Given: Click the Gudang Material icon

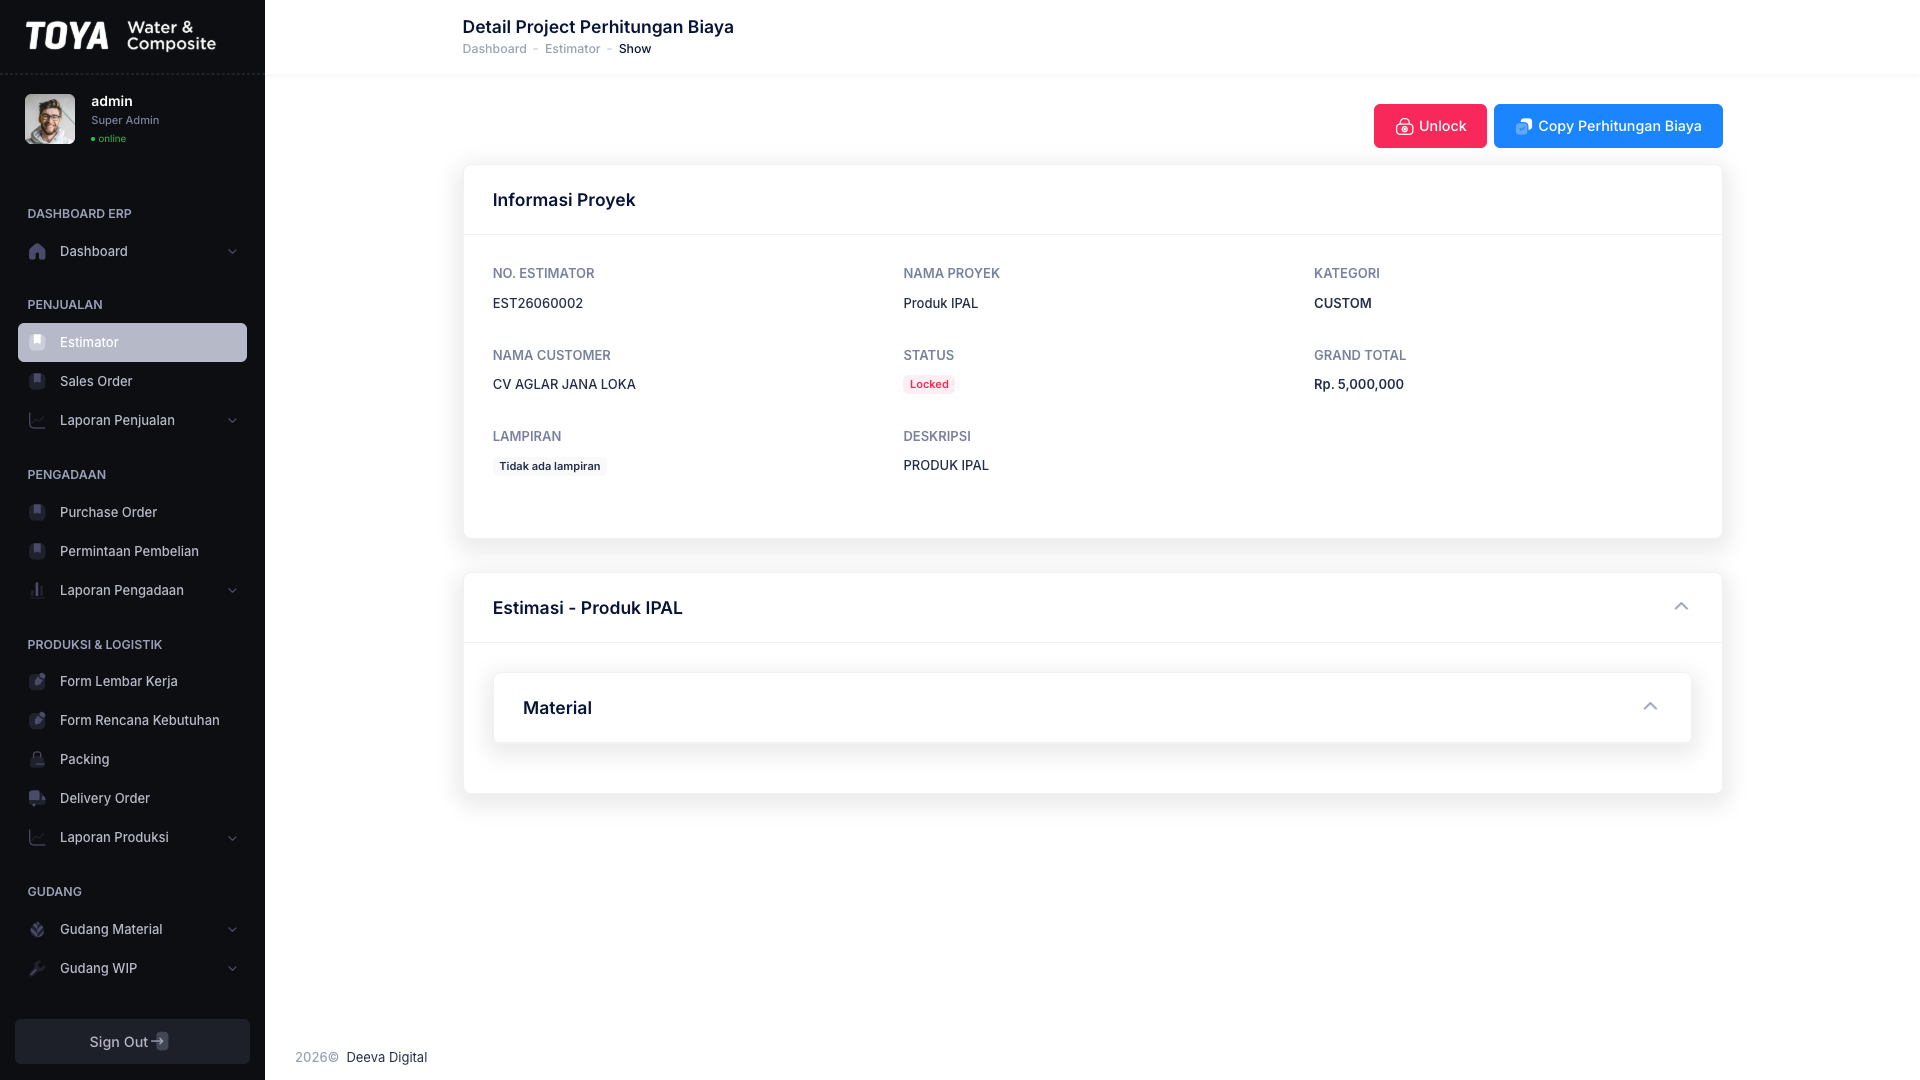Looking at the screenshot, I should [37, 930].
